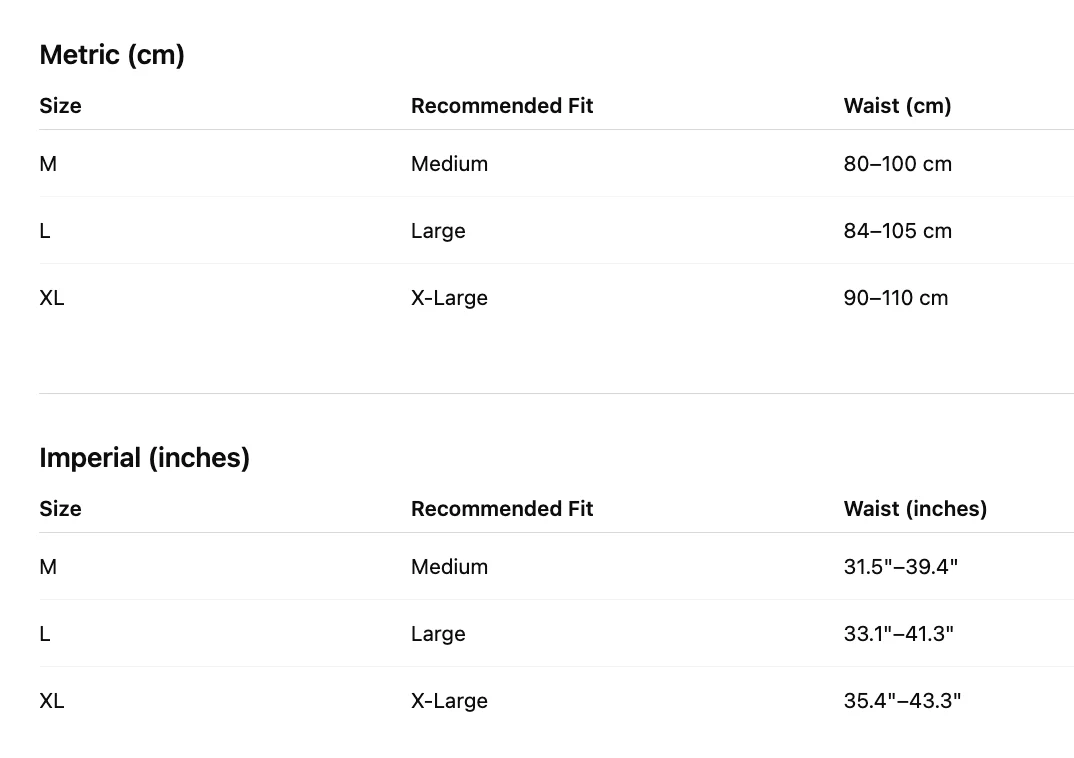Click the Waist (cm) column header
Screen dimensions: 1074x758
[897, 105]
